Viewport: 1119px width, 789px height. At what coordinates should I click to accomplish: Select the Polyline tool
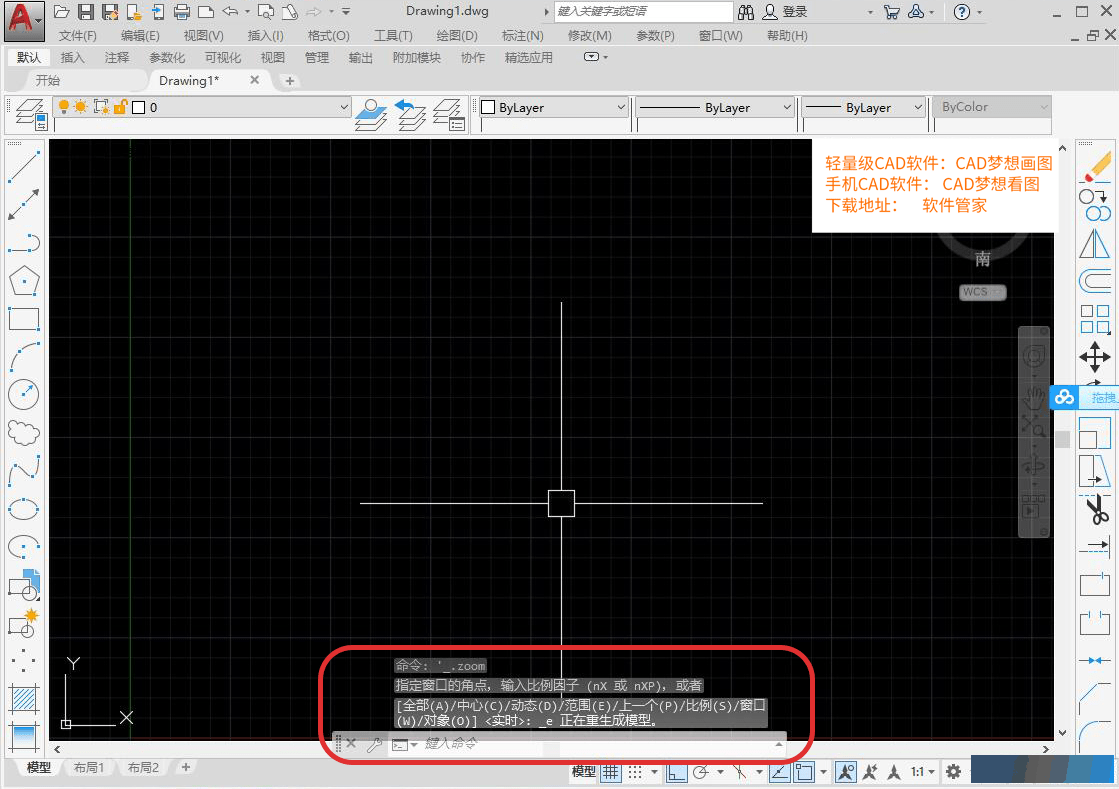pyautogui.click(x=24, y=243)
